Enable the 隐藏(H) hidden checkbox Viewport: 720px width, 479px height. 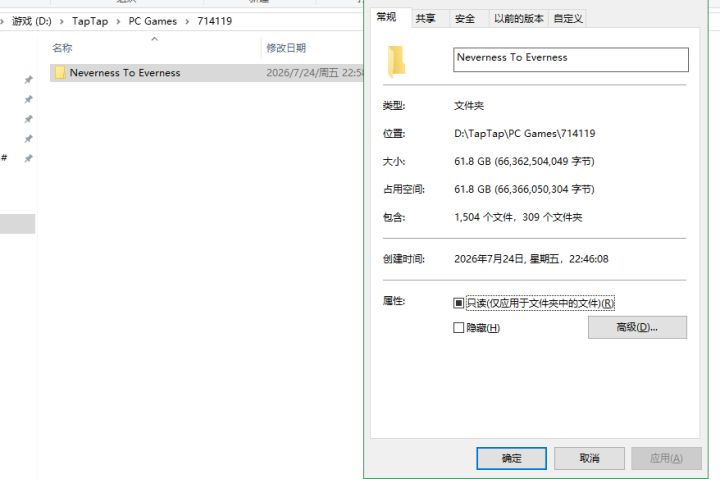pyautogui.click(x=458, y=327)
